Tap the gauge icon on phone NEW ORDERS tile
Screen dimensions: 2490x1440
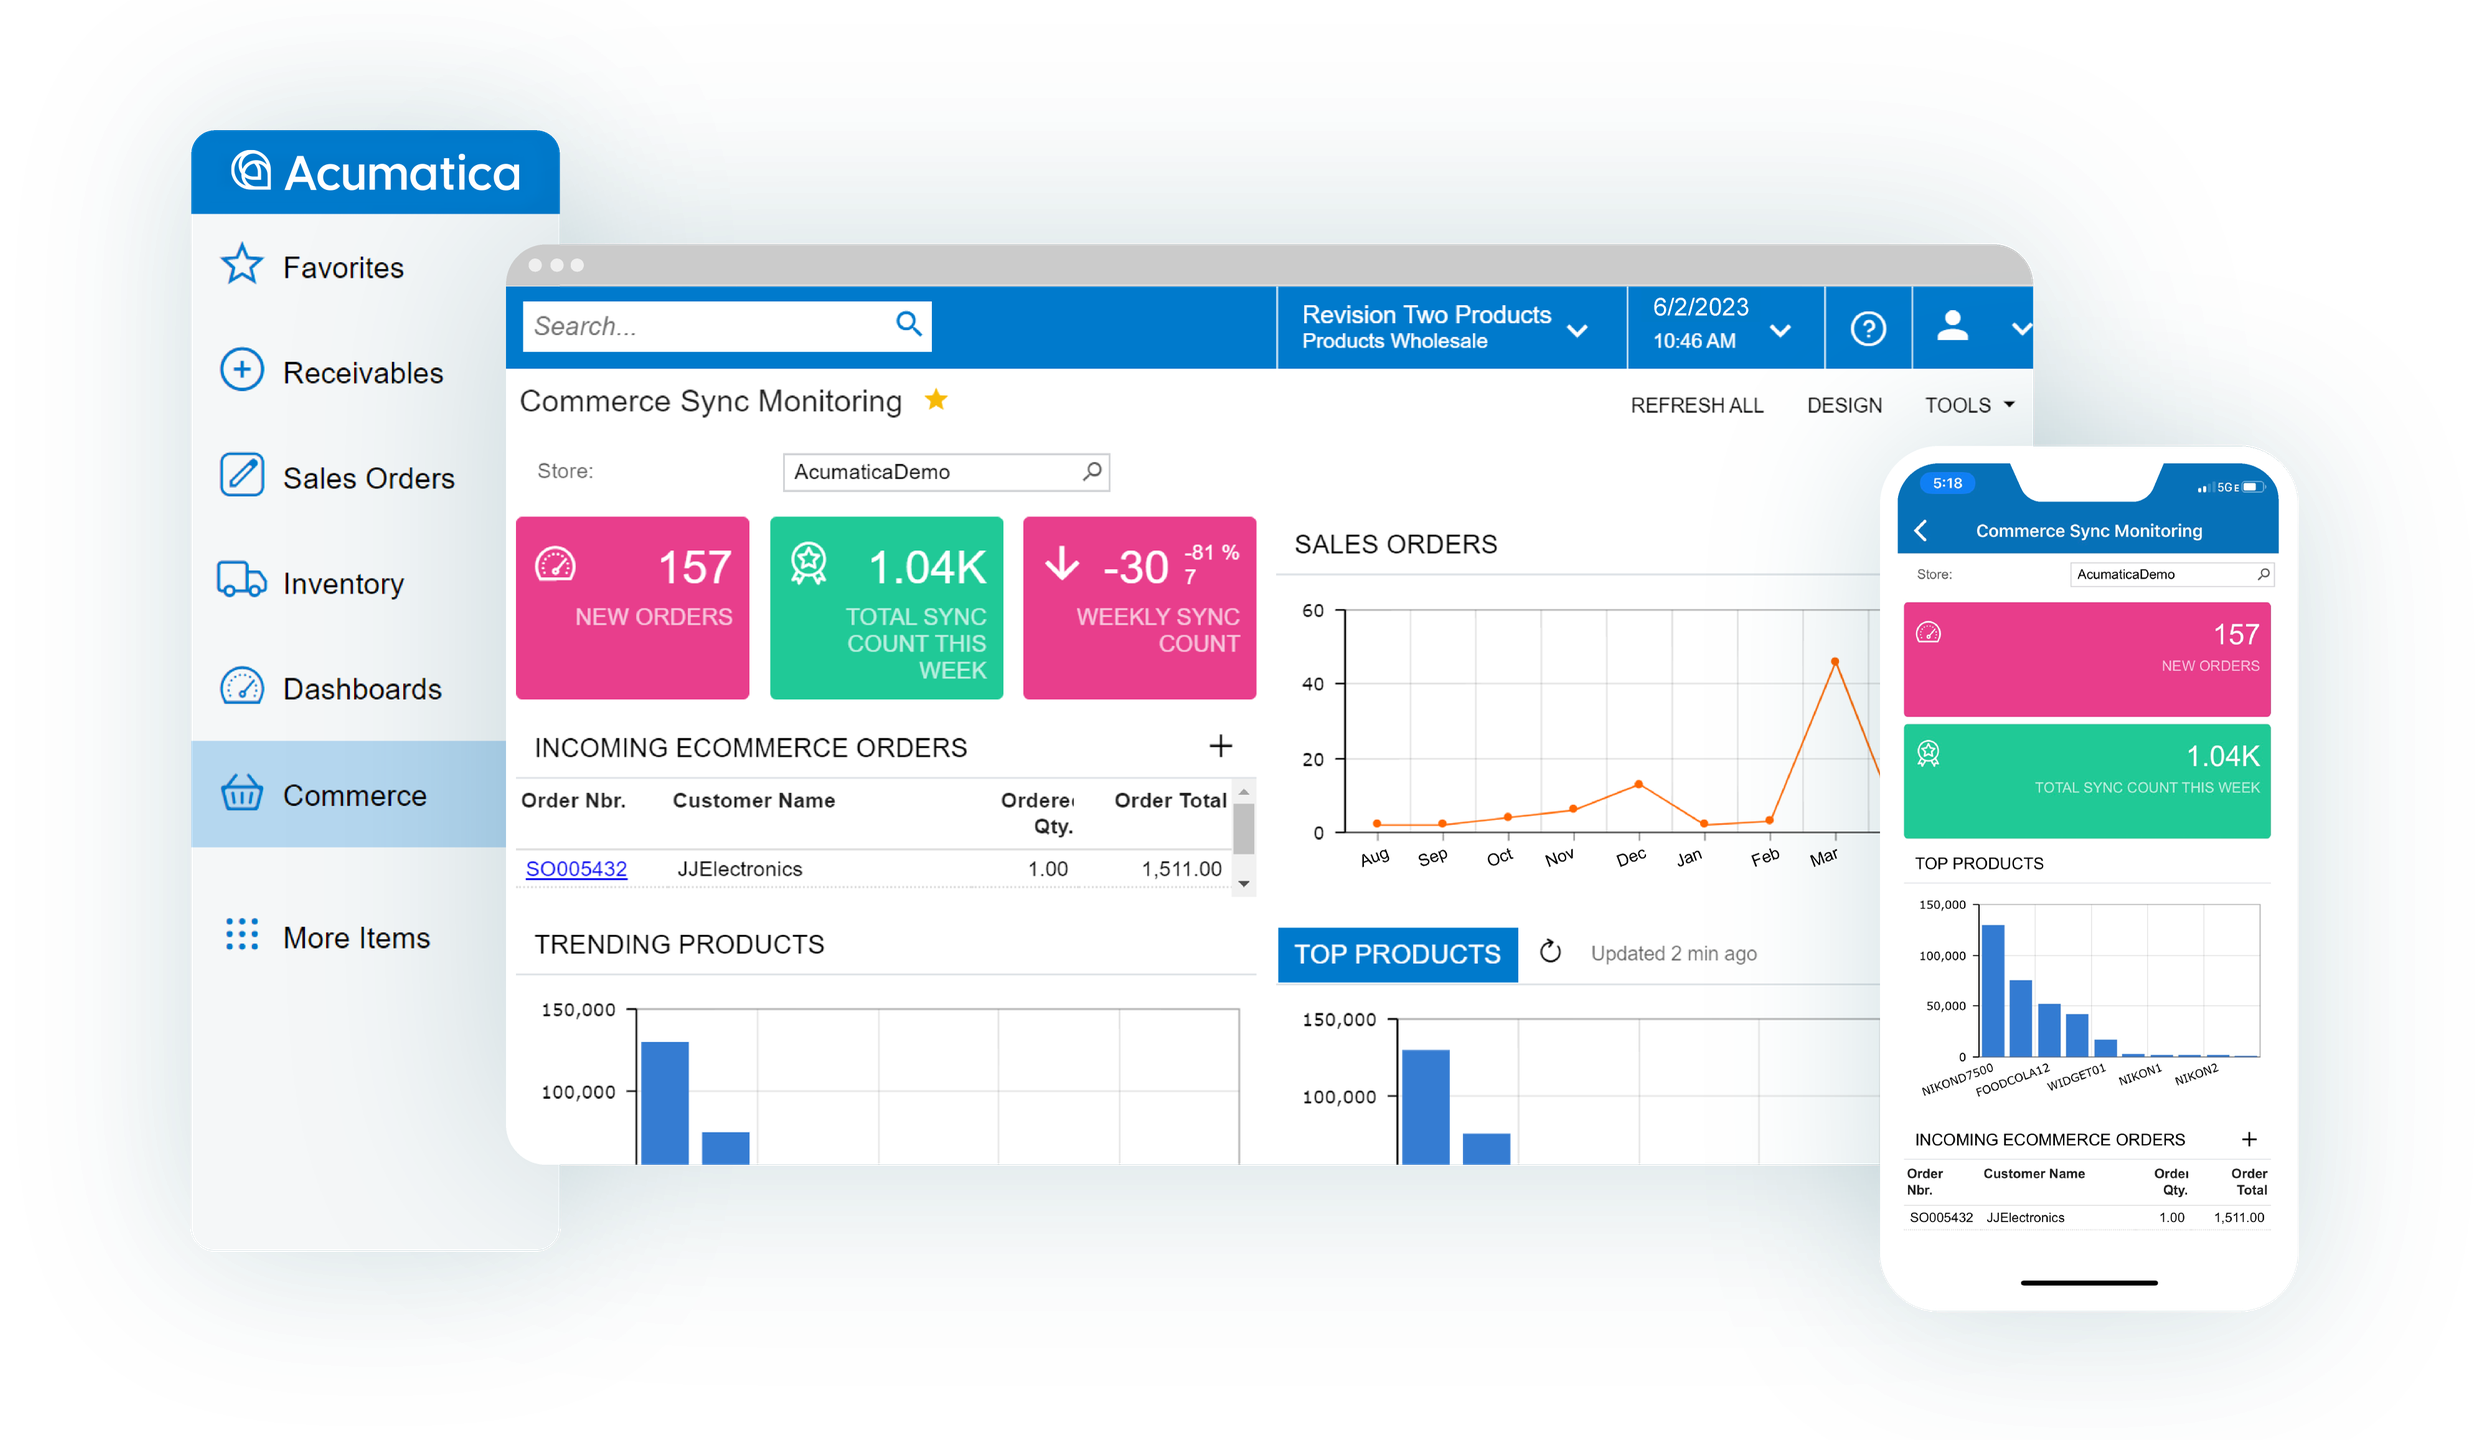coord(1929,633)
